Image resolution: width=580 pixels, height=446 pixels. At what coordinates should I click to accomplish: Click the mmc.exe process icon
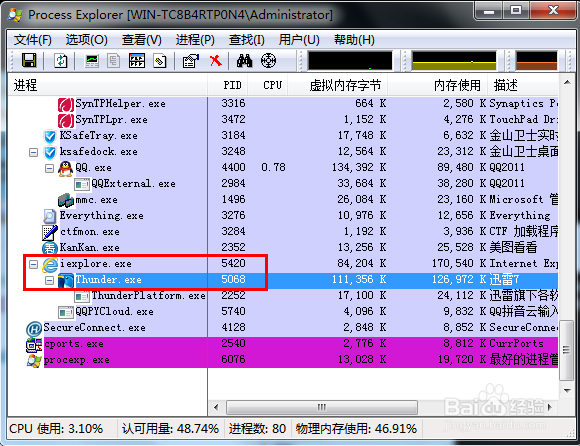(x=66, y=200)
